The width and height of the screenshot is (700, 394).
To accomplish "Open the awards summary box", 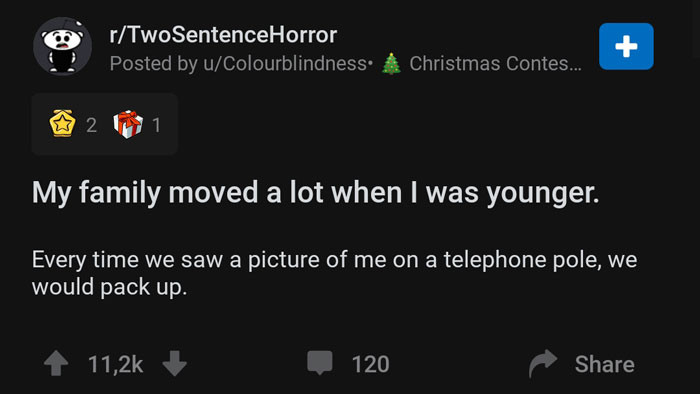I will coord(104,124).
